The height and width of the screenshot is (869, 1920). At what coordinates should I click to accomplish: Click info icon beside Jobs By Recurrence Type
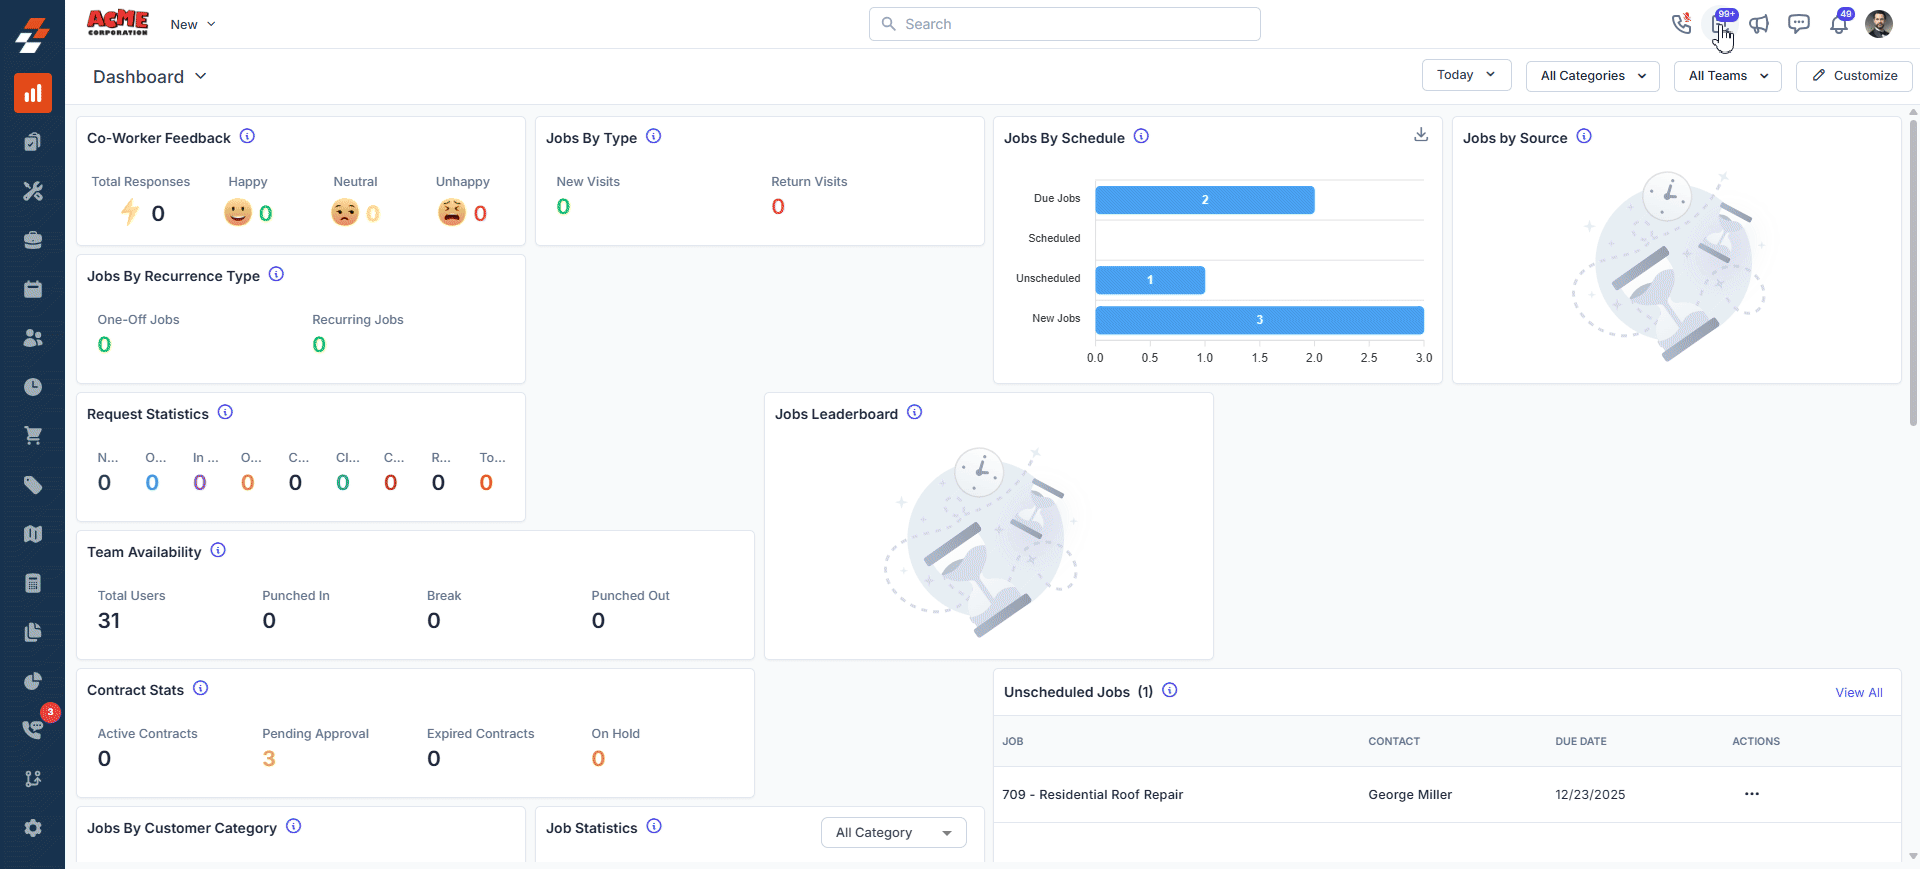point(277,274)
